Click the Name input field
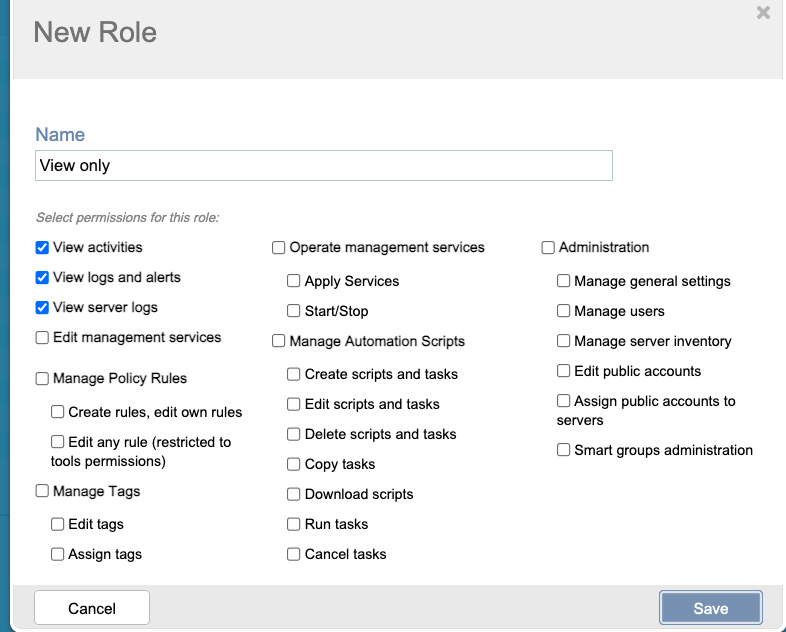 tap(324, 165)
